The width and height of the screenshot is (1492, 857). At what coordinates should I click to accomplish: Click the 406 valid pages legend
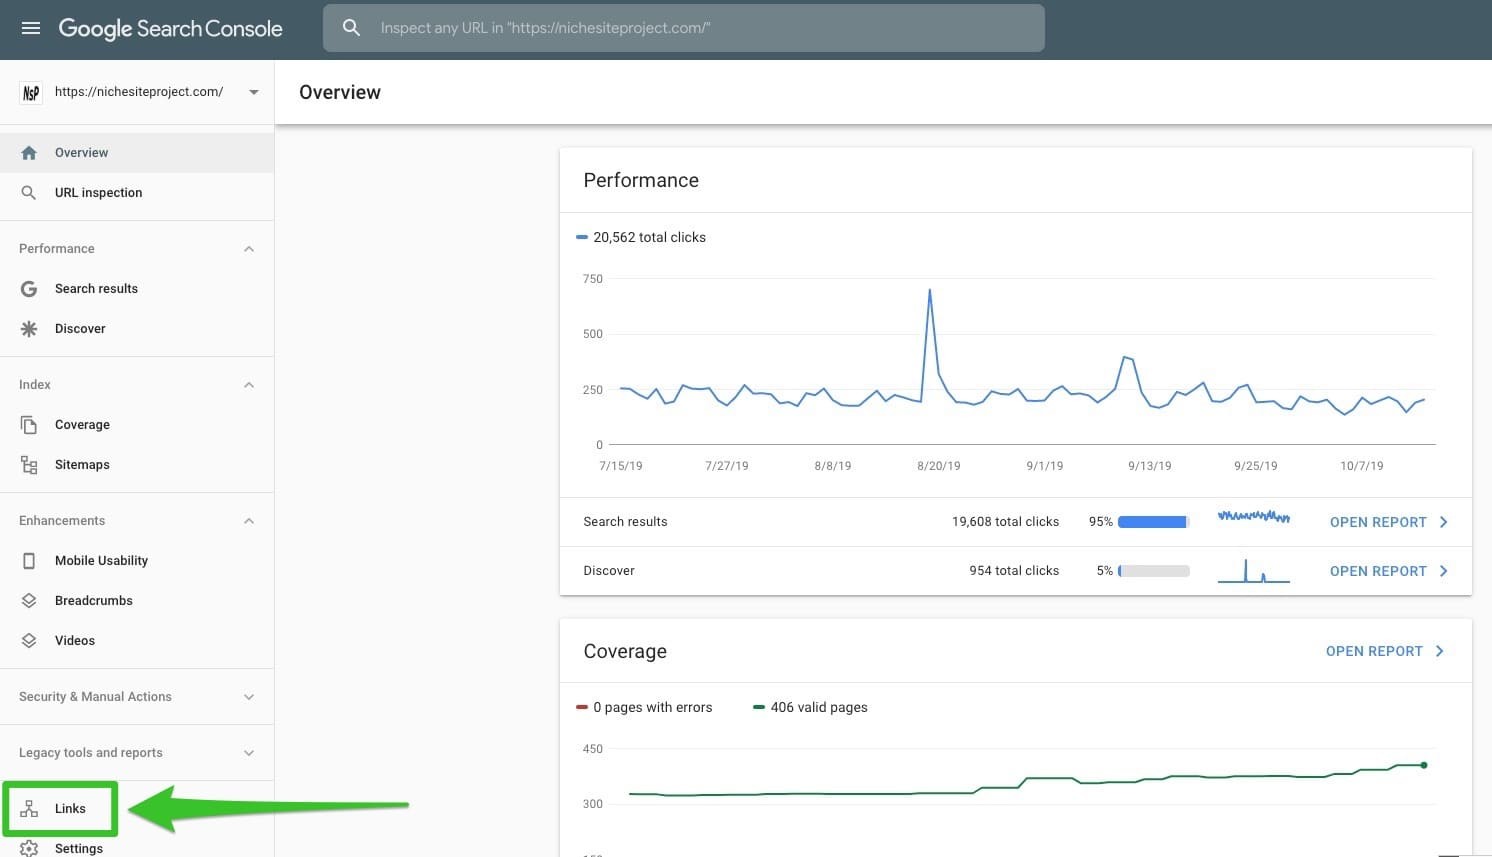pos(810,707)
